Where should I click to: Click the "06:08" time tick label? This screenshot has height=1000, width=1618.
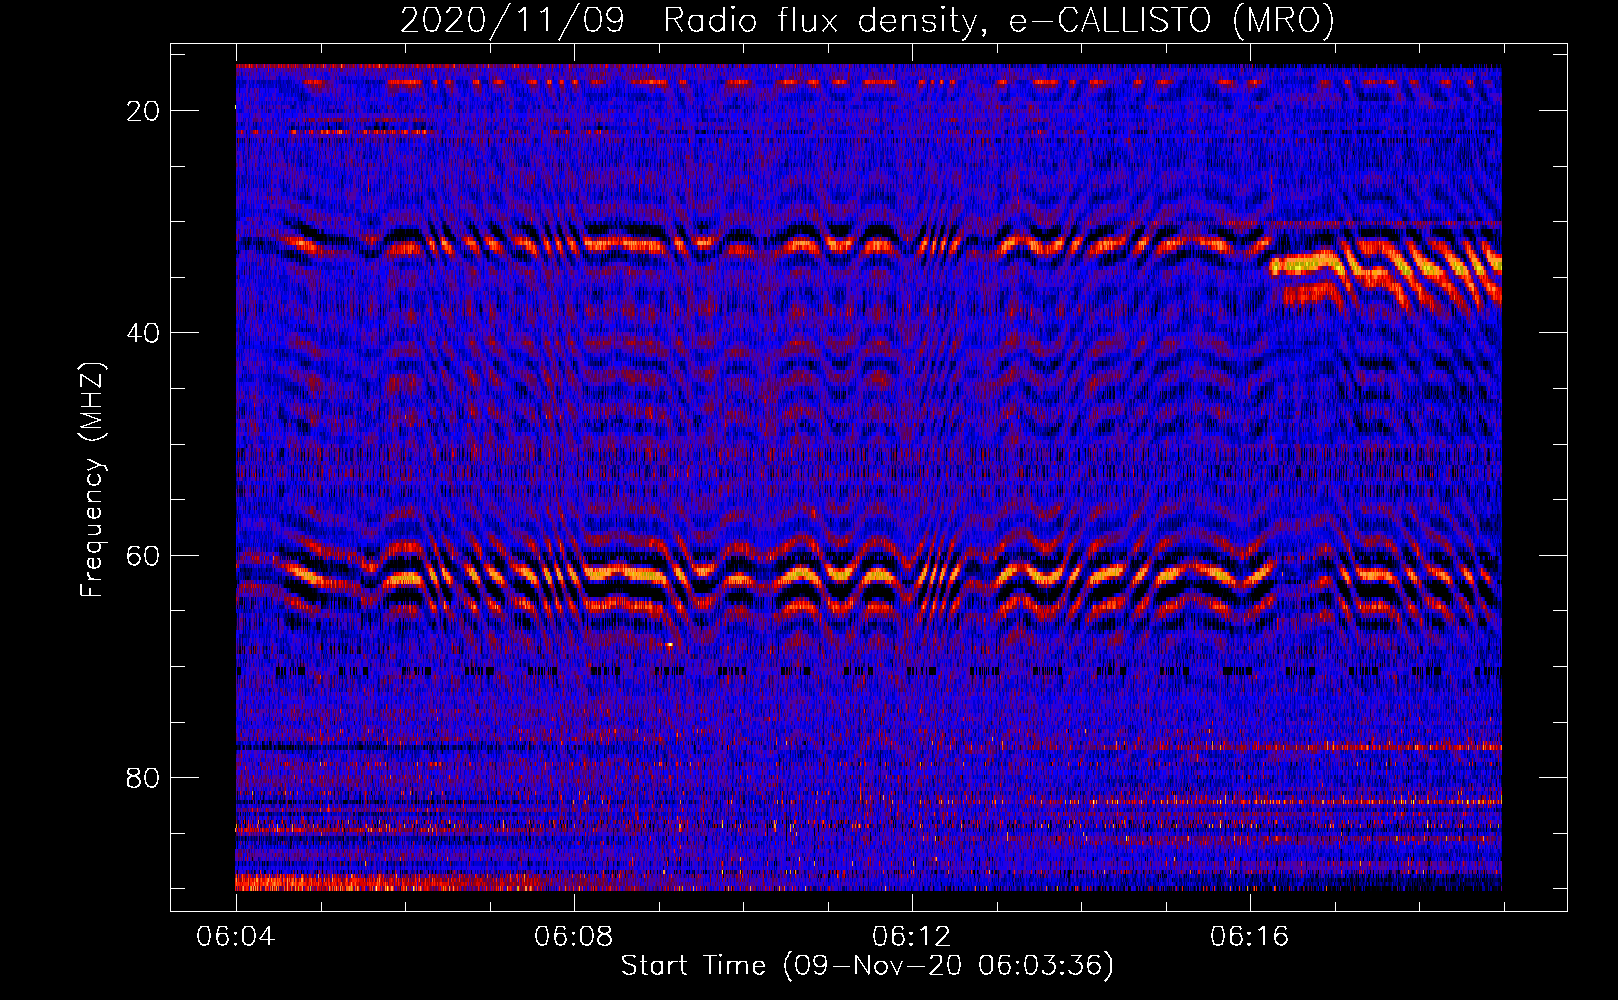574,937
